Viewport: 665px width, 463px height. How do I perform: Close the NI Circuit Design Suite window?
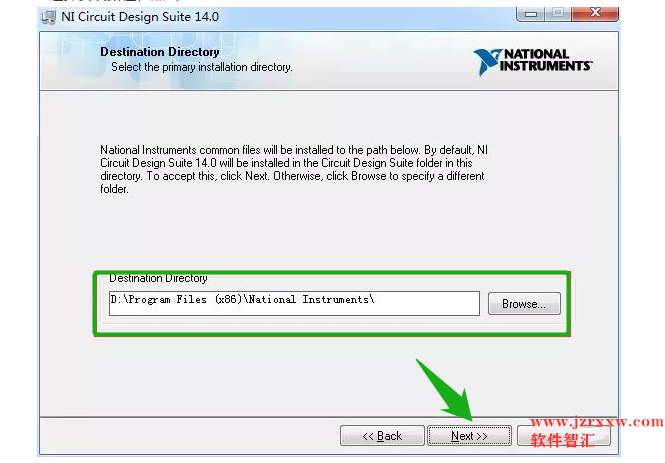[595, 13]
